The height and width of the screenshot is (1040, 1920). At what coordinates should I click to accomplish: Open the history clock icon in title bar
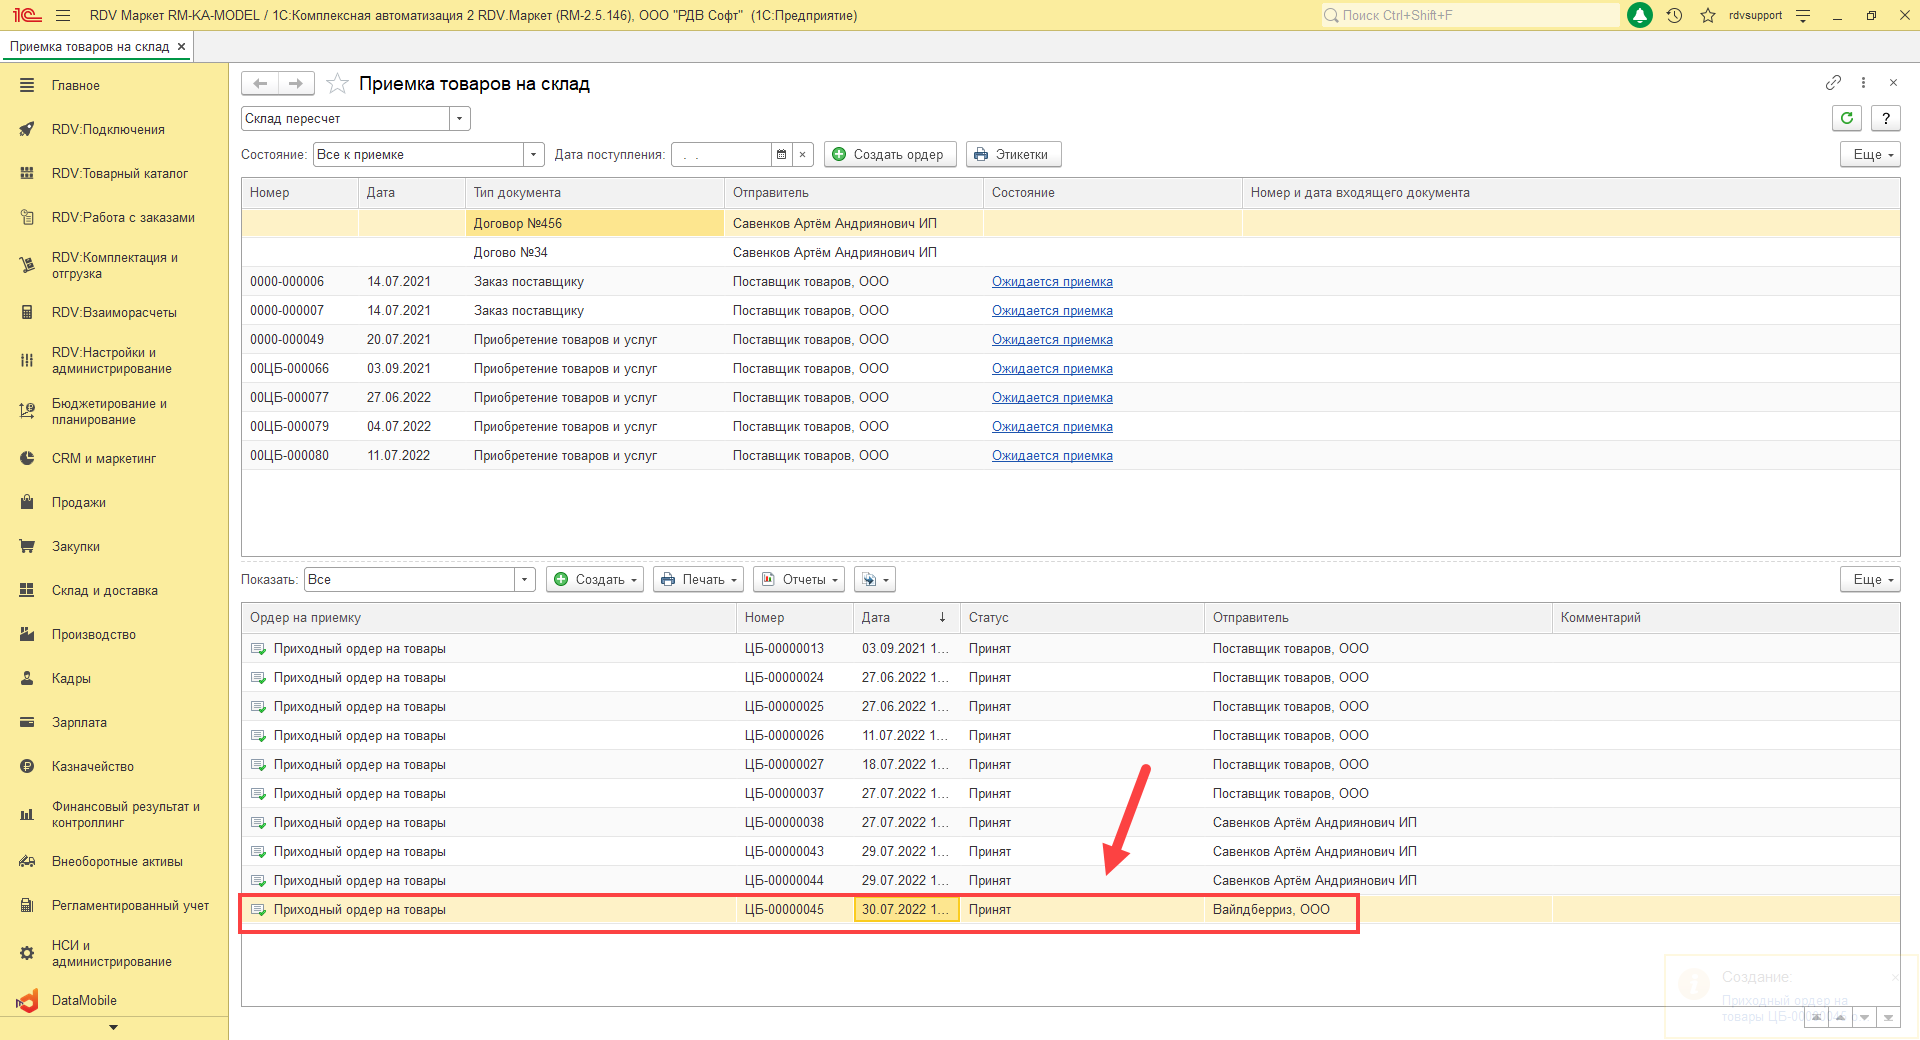(1674, 15)
